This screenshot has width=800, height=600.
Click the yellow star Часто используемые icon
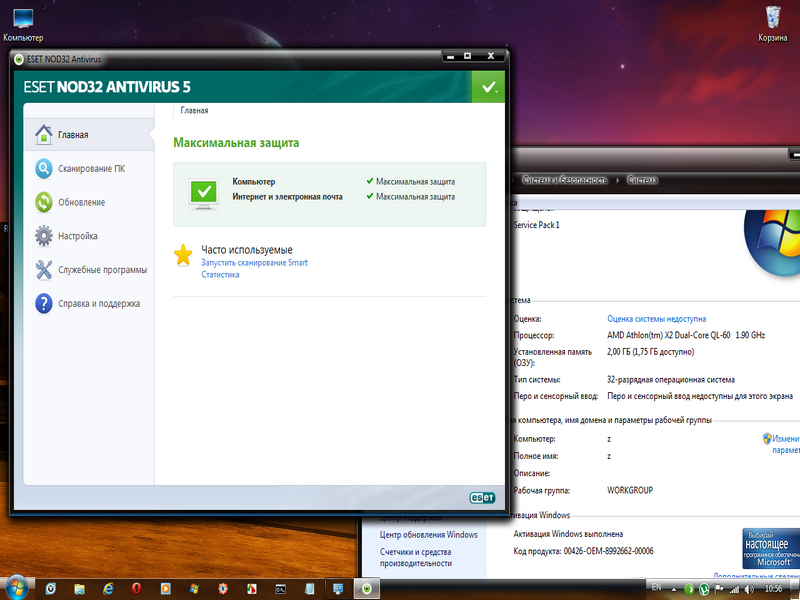[x=183, y=255]
